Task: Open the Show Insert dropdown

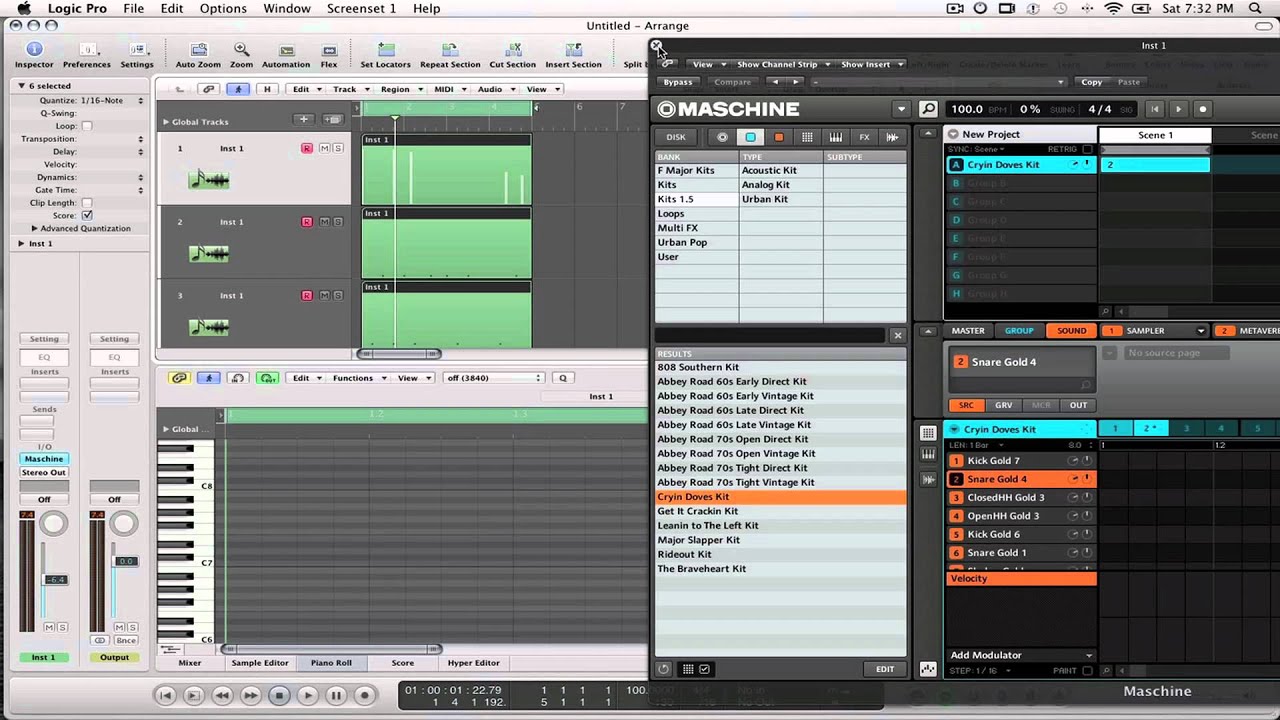Action: [872, 64]
